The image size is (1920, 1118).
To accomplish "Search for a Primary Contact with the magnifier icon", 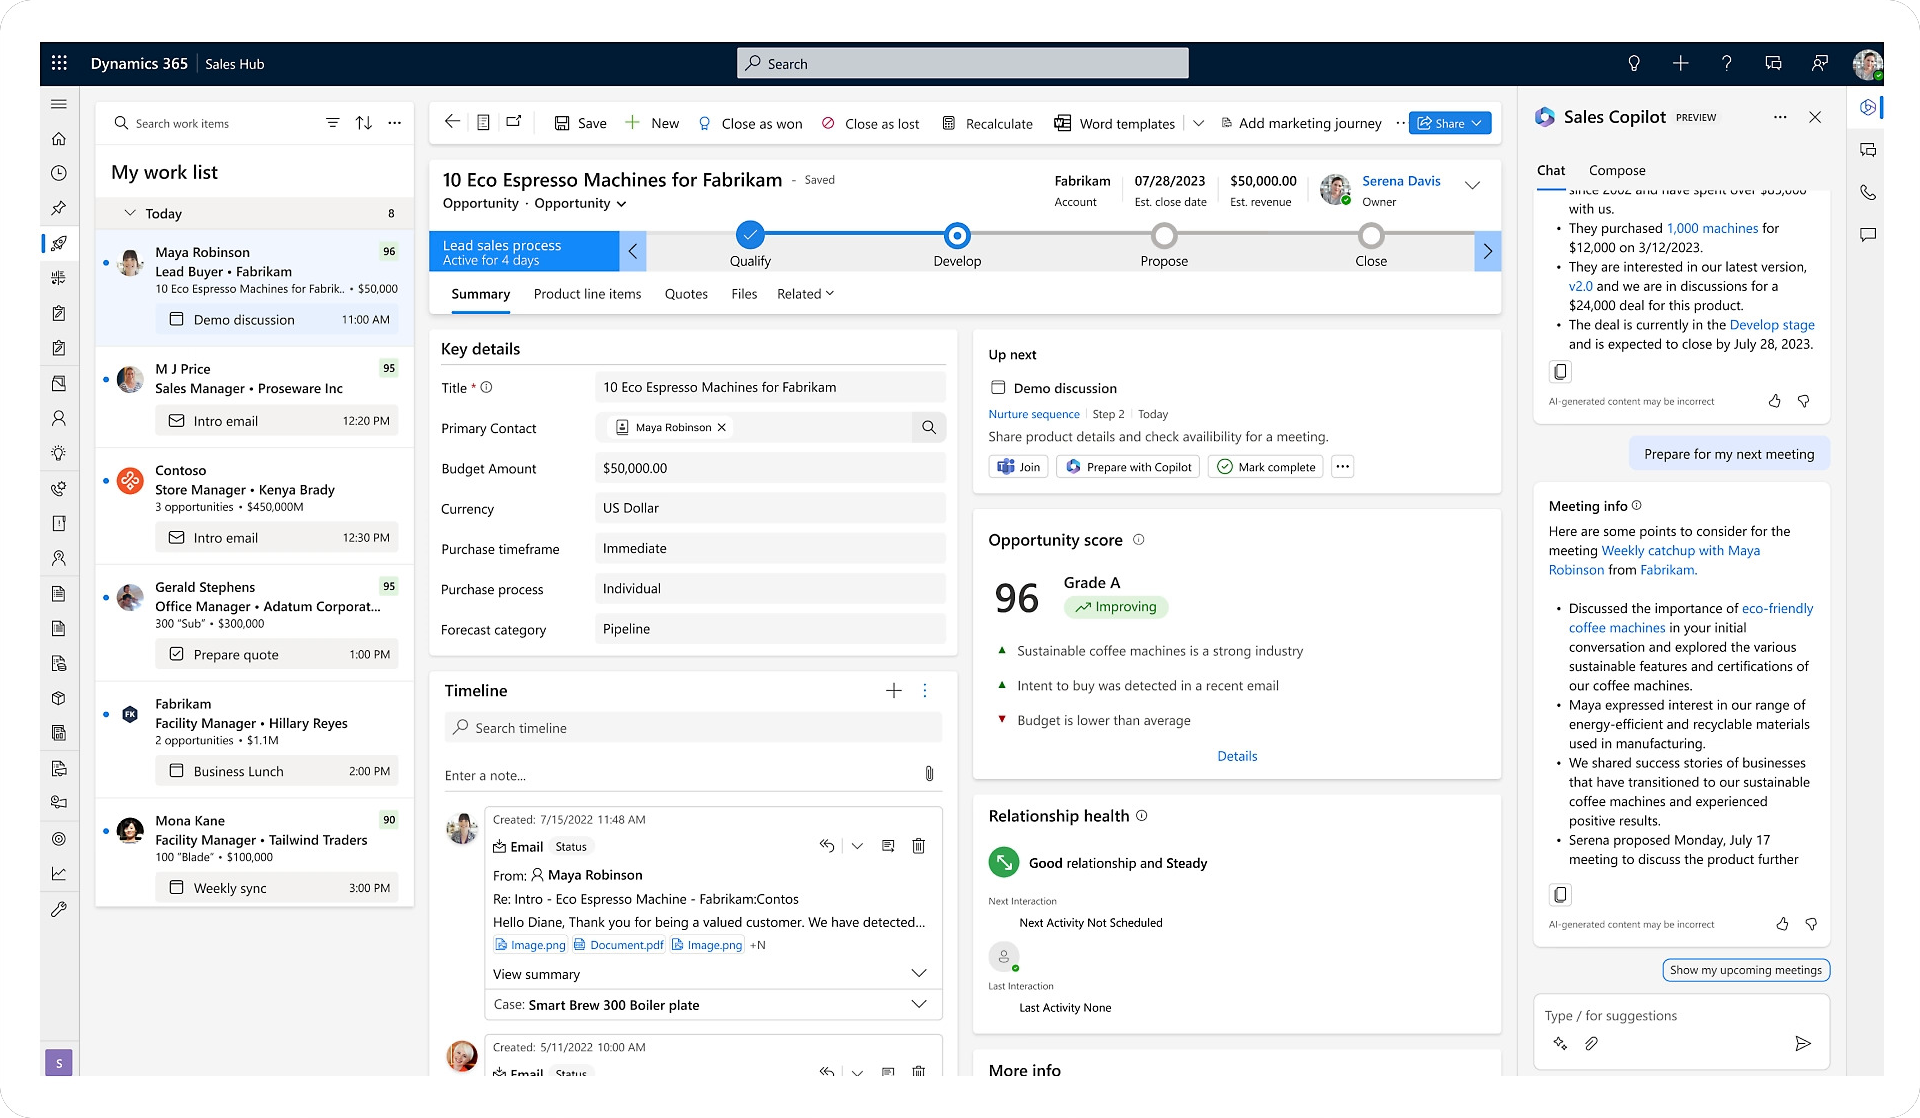I will click(929, 427).
